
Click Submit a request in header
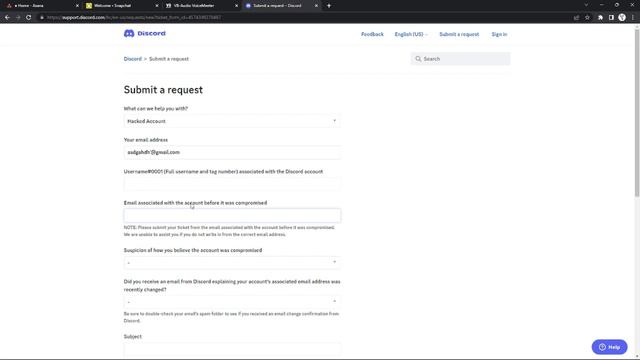(x=459, y=34)
